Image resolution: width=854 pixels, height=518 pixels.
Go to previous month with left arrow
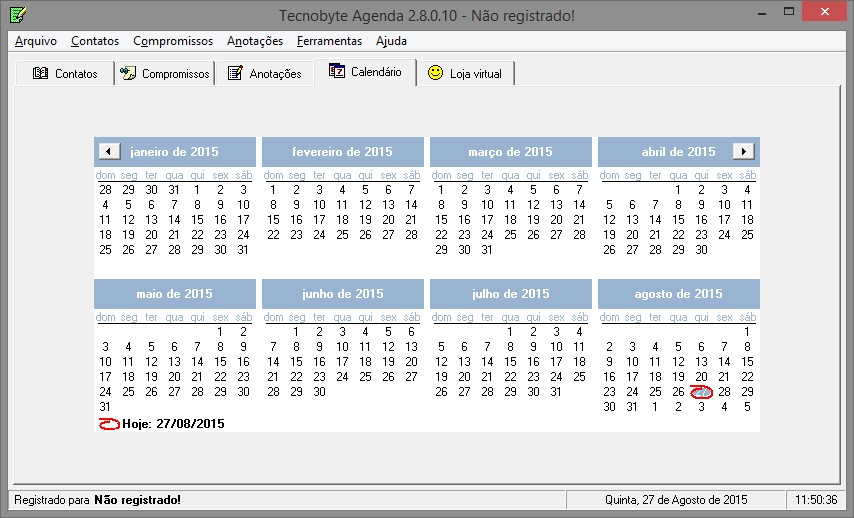(109, 151)
